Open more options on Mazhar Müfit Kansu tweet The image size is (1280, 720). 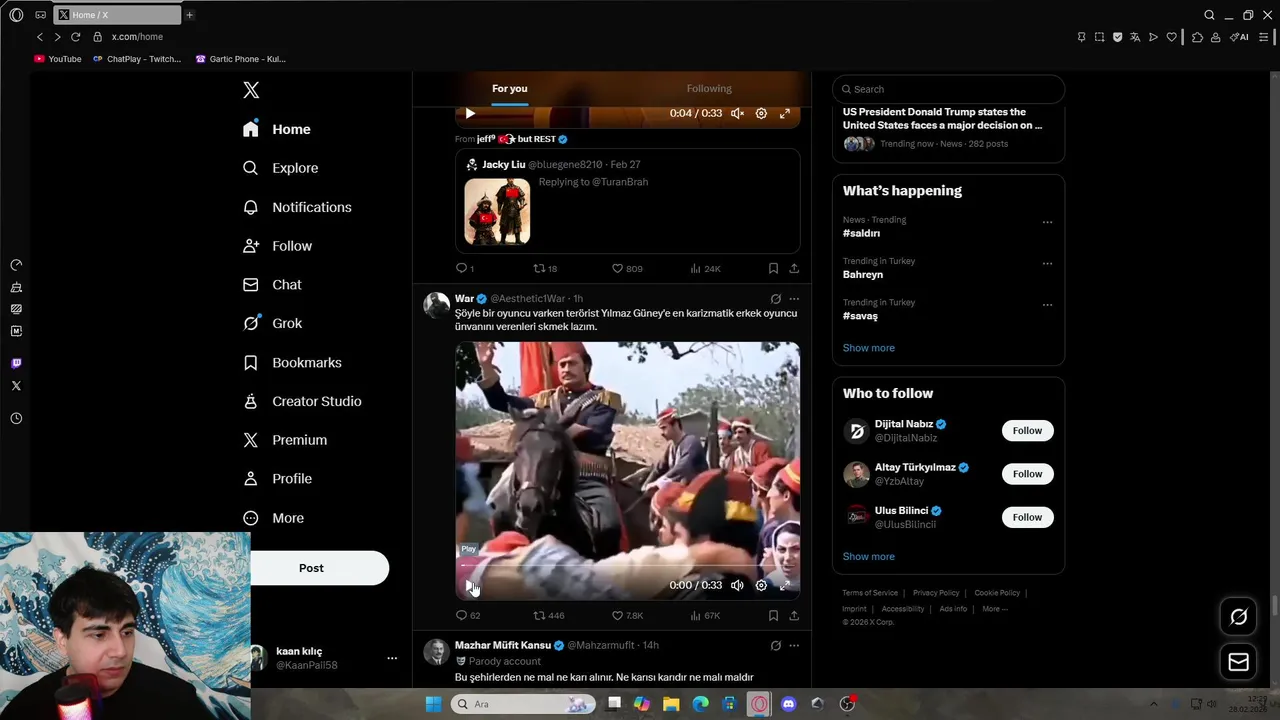(794, 645)
